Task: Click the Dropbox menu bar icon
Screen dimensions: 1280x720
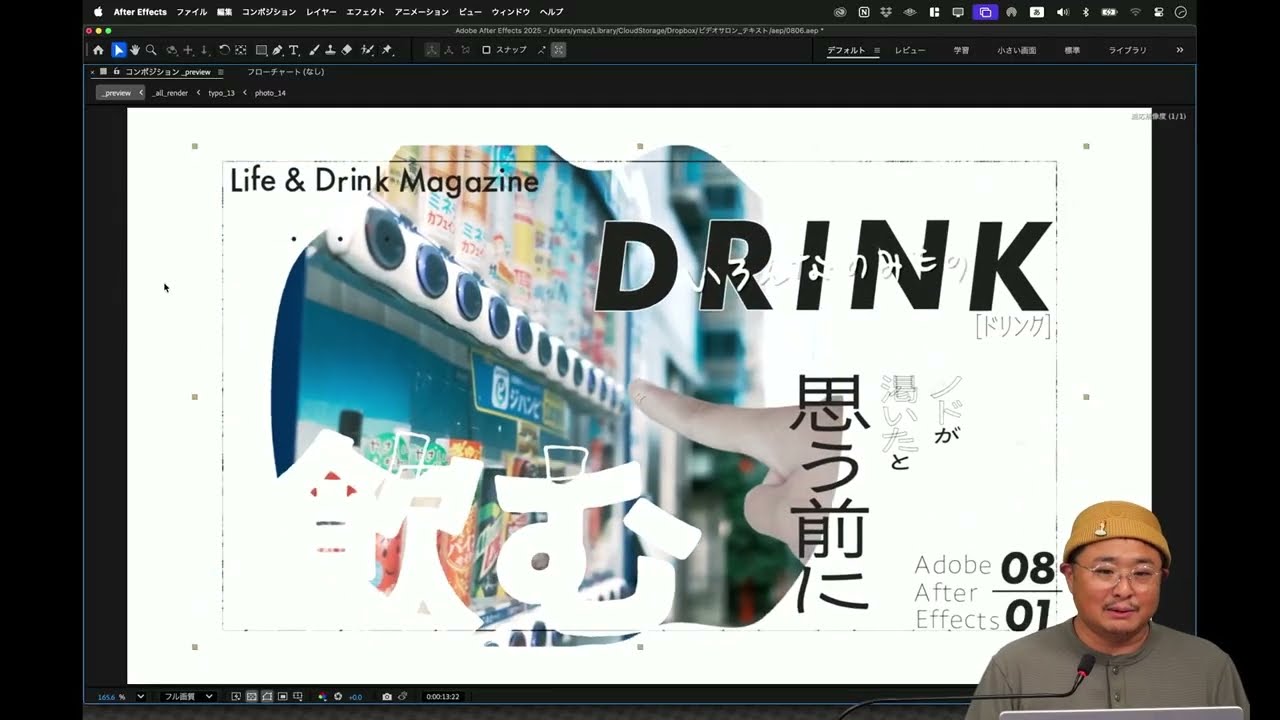Action: 886,12
